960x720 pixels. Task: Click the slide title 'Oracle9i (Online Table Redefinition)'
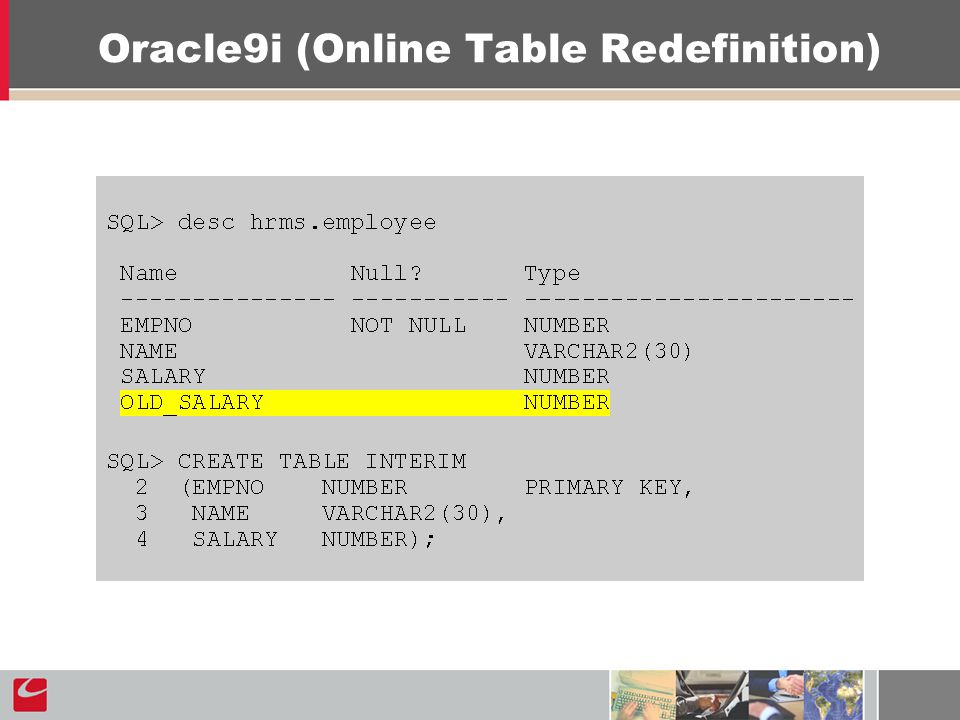click(489, 48)
